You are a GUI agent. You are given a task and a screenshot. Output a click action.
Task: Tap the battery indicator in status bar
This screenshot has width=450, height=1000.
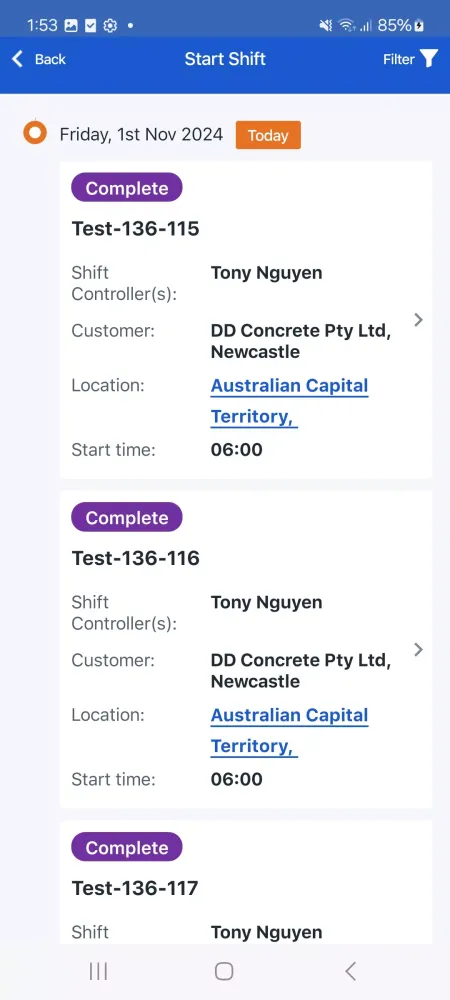pos(419,26)
